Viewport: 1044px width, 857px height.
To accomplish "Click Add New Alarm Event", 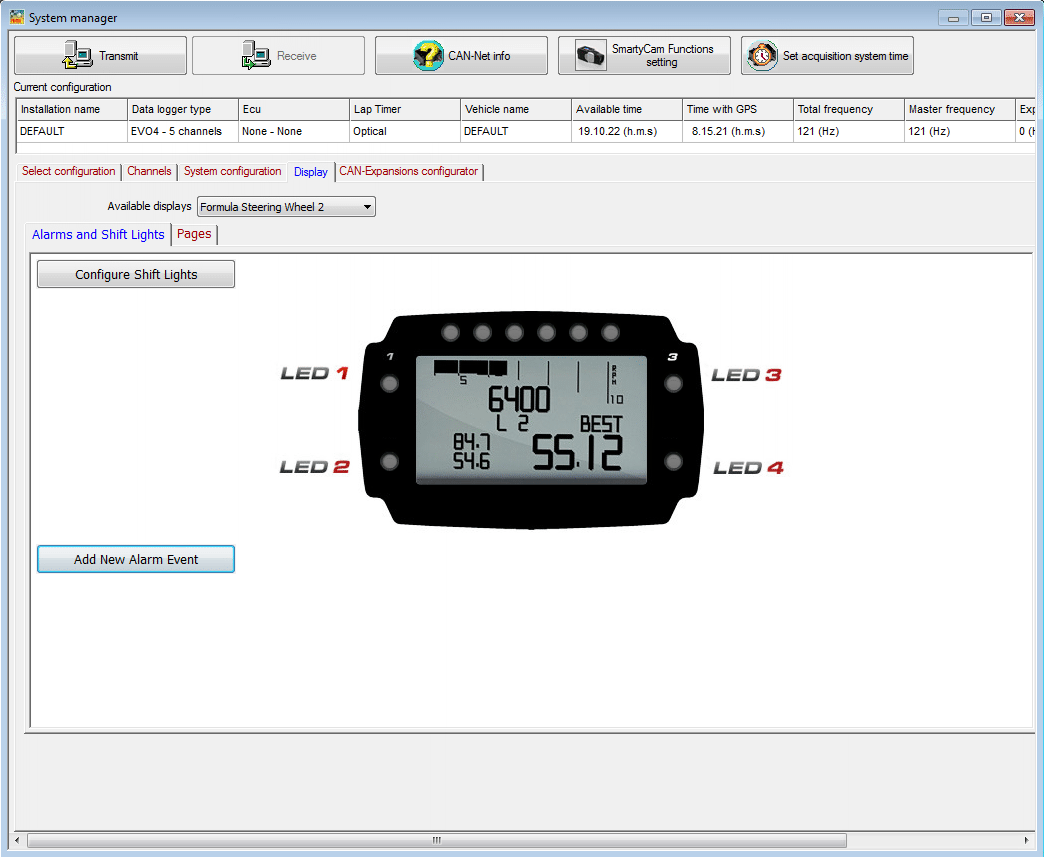I will 135,559.
